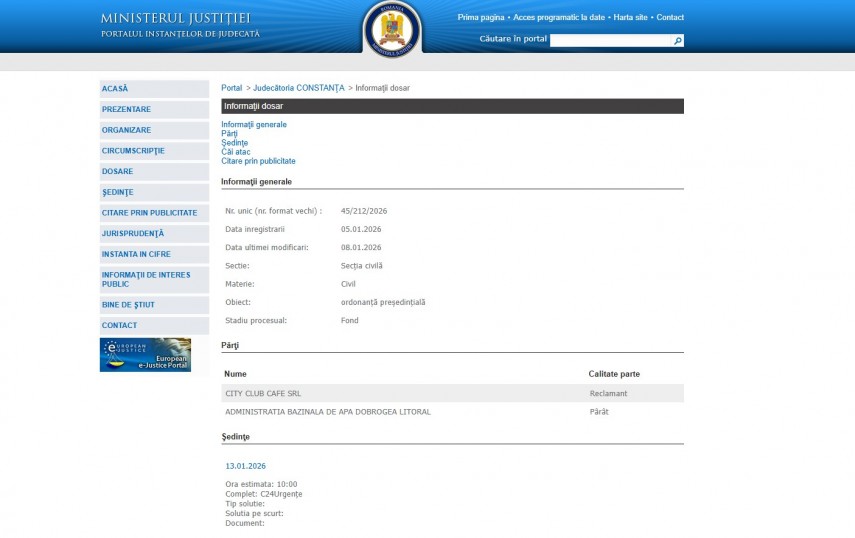This screenshot has height=538, width=855.
Task: Click the 'Harta site' top link
Action: [x=630, y=17]
